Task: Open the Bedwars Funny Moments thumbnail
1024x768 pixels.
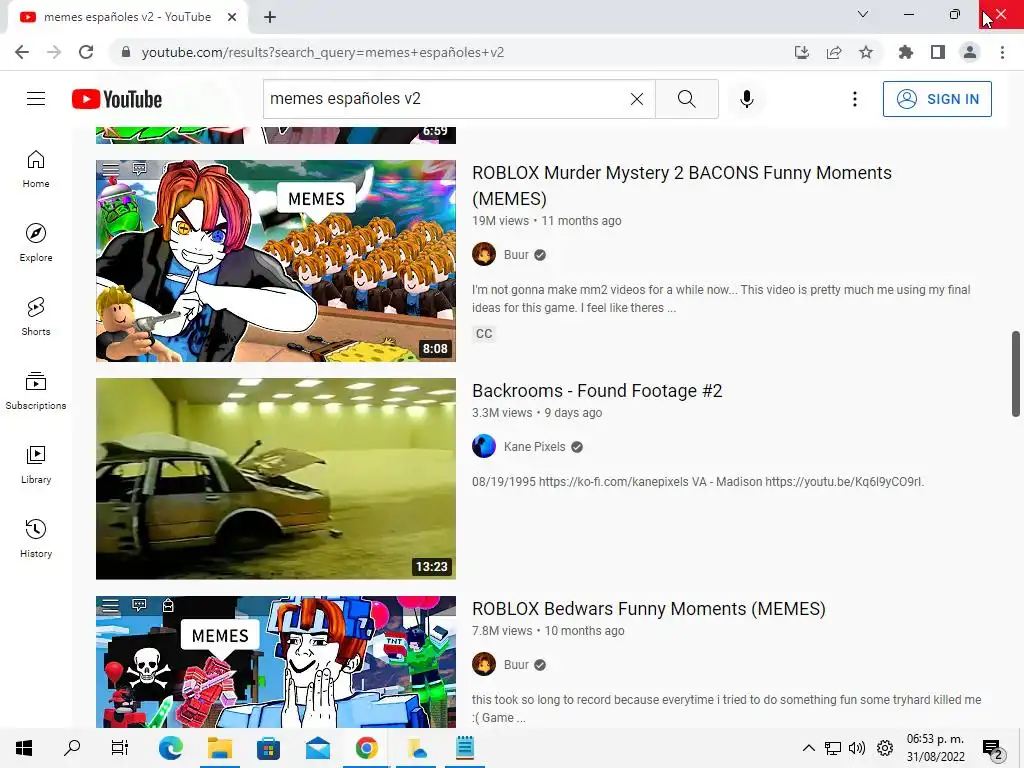Action: 276,662
